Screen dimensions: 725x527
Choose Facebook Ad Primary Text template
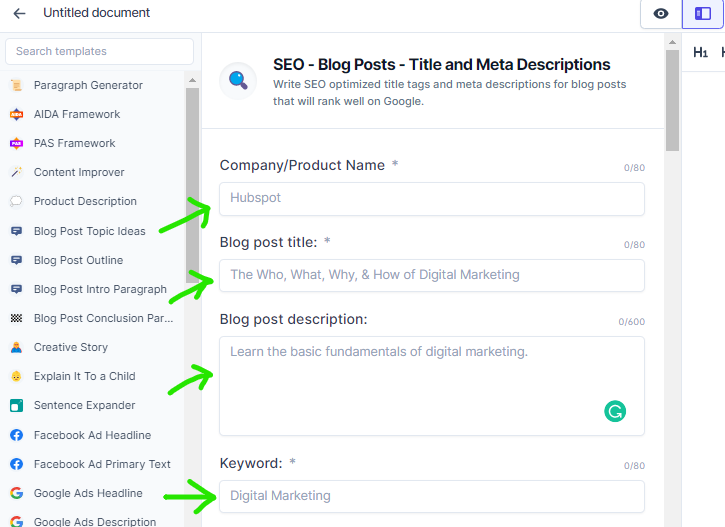[x=102, y=464]
